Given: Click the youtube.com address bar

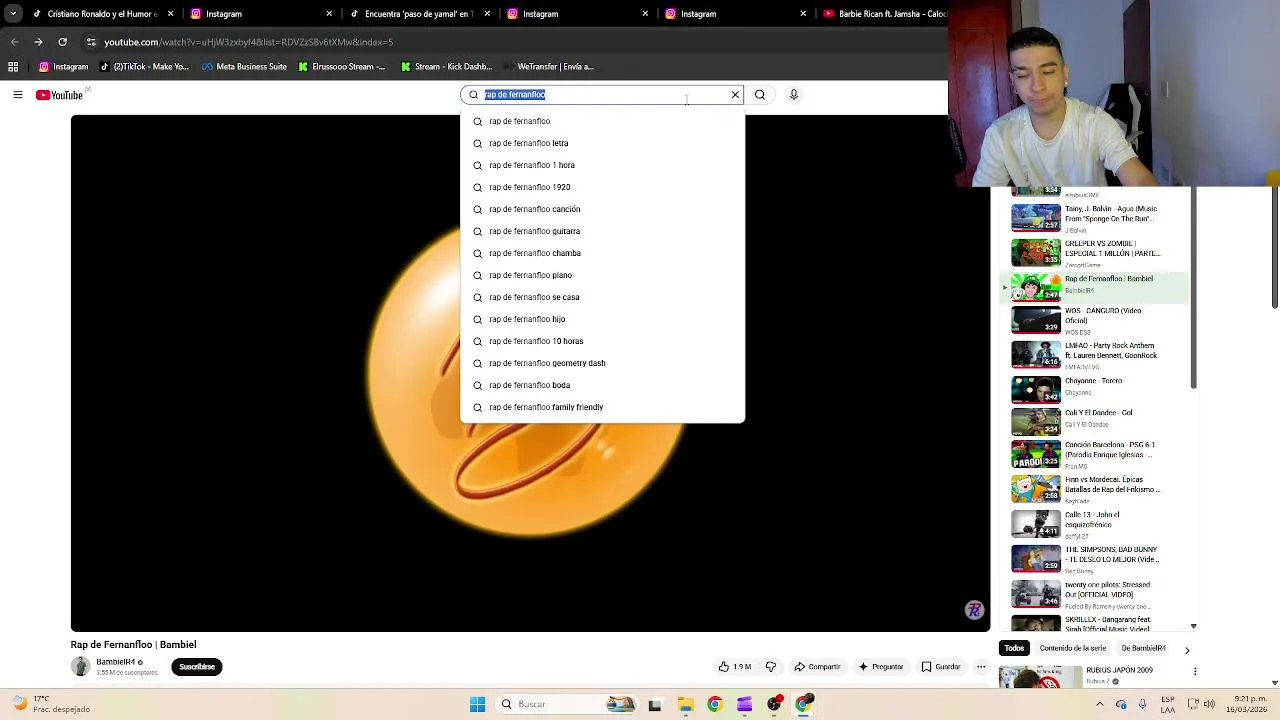Looking at the screenshot, I should pos(515,42).
